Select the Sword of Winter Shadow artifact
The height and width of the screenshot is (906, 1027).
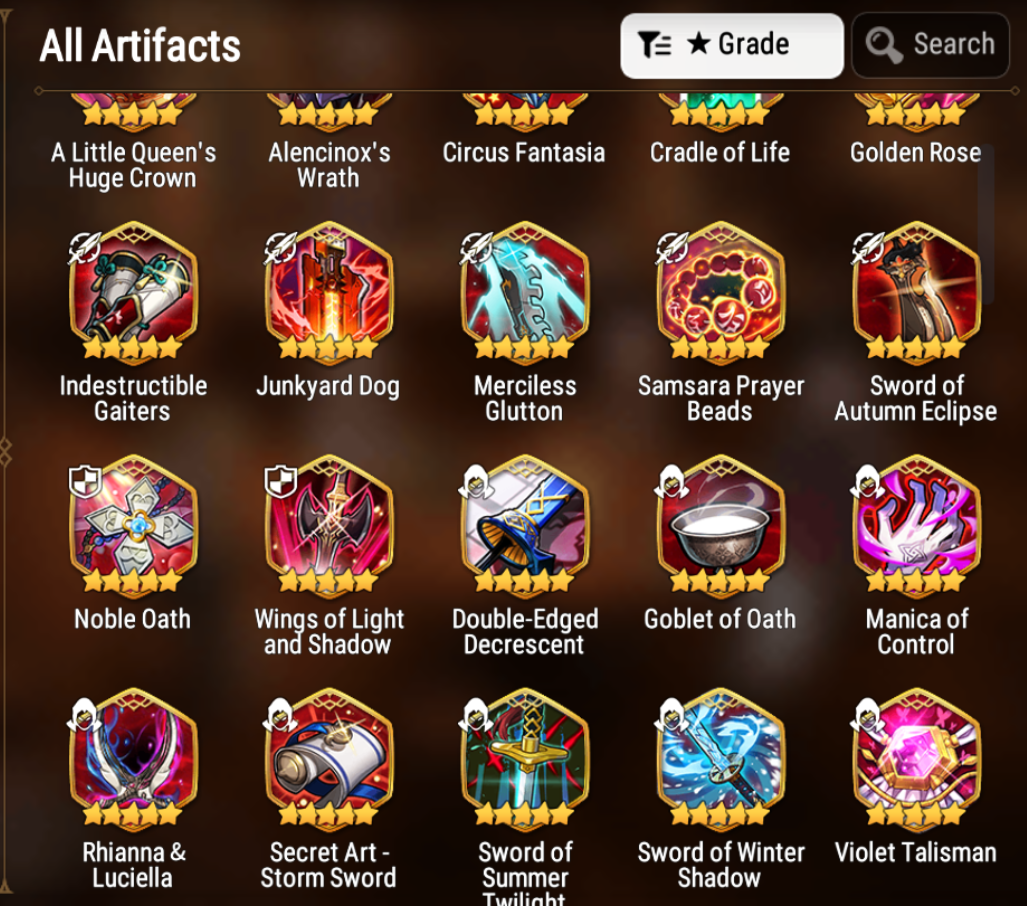tap(720, 759)
